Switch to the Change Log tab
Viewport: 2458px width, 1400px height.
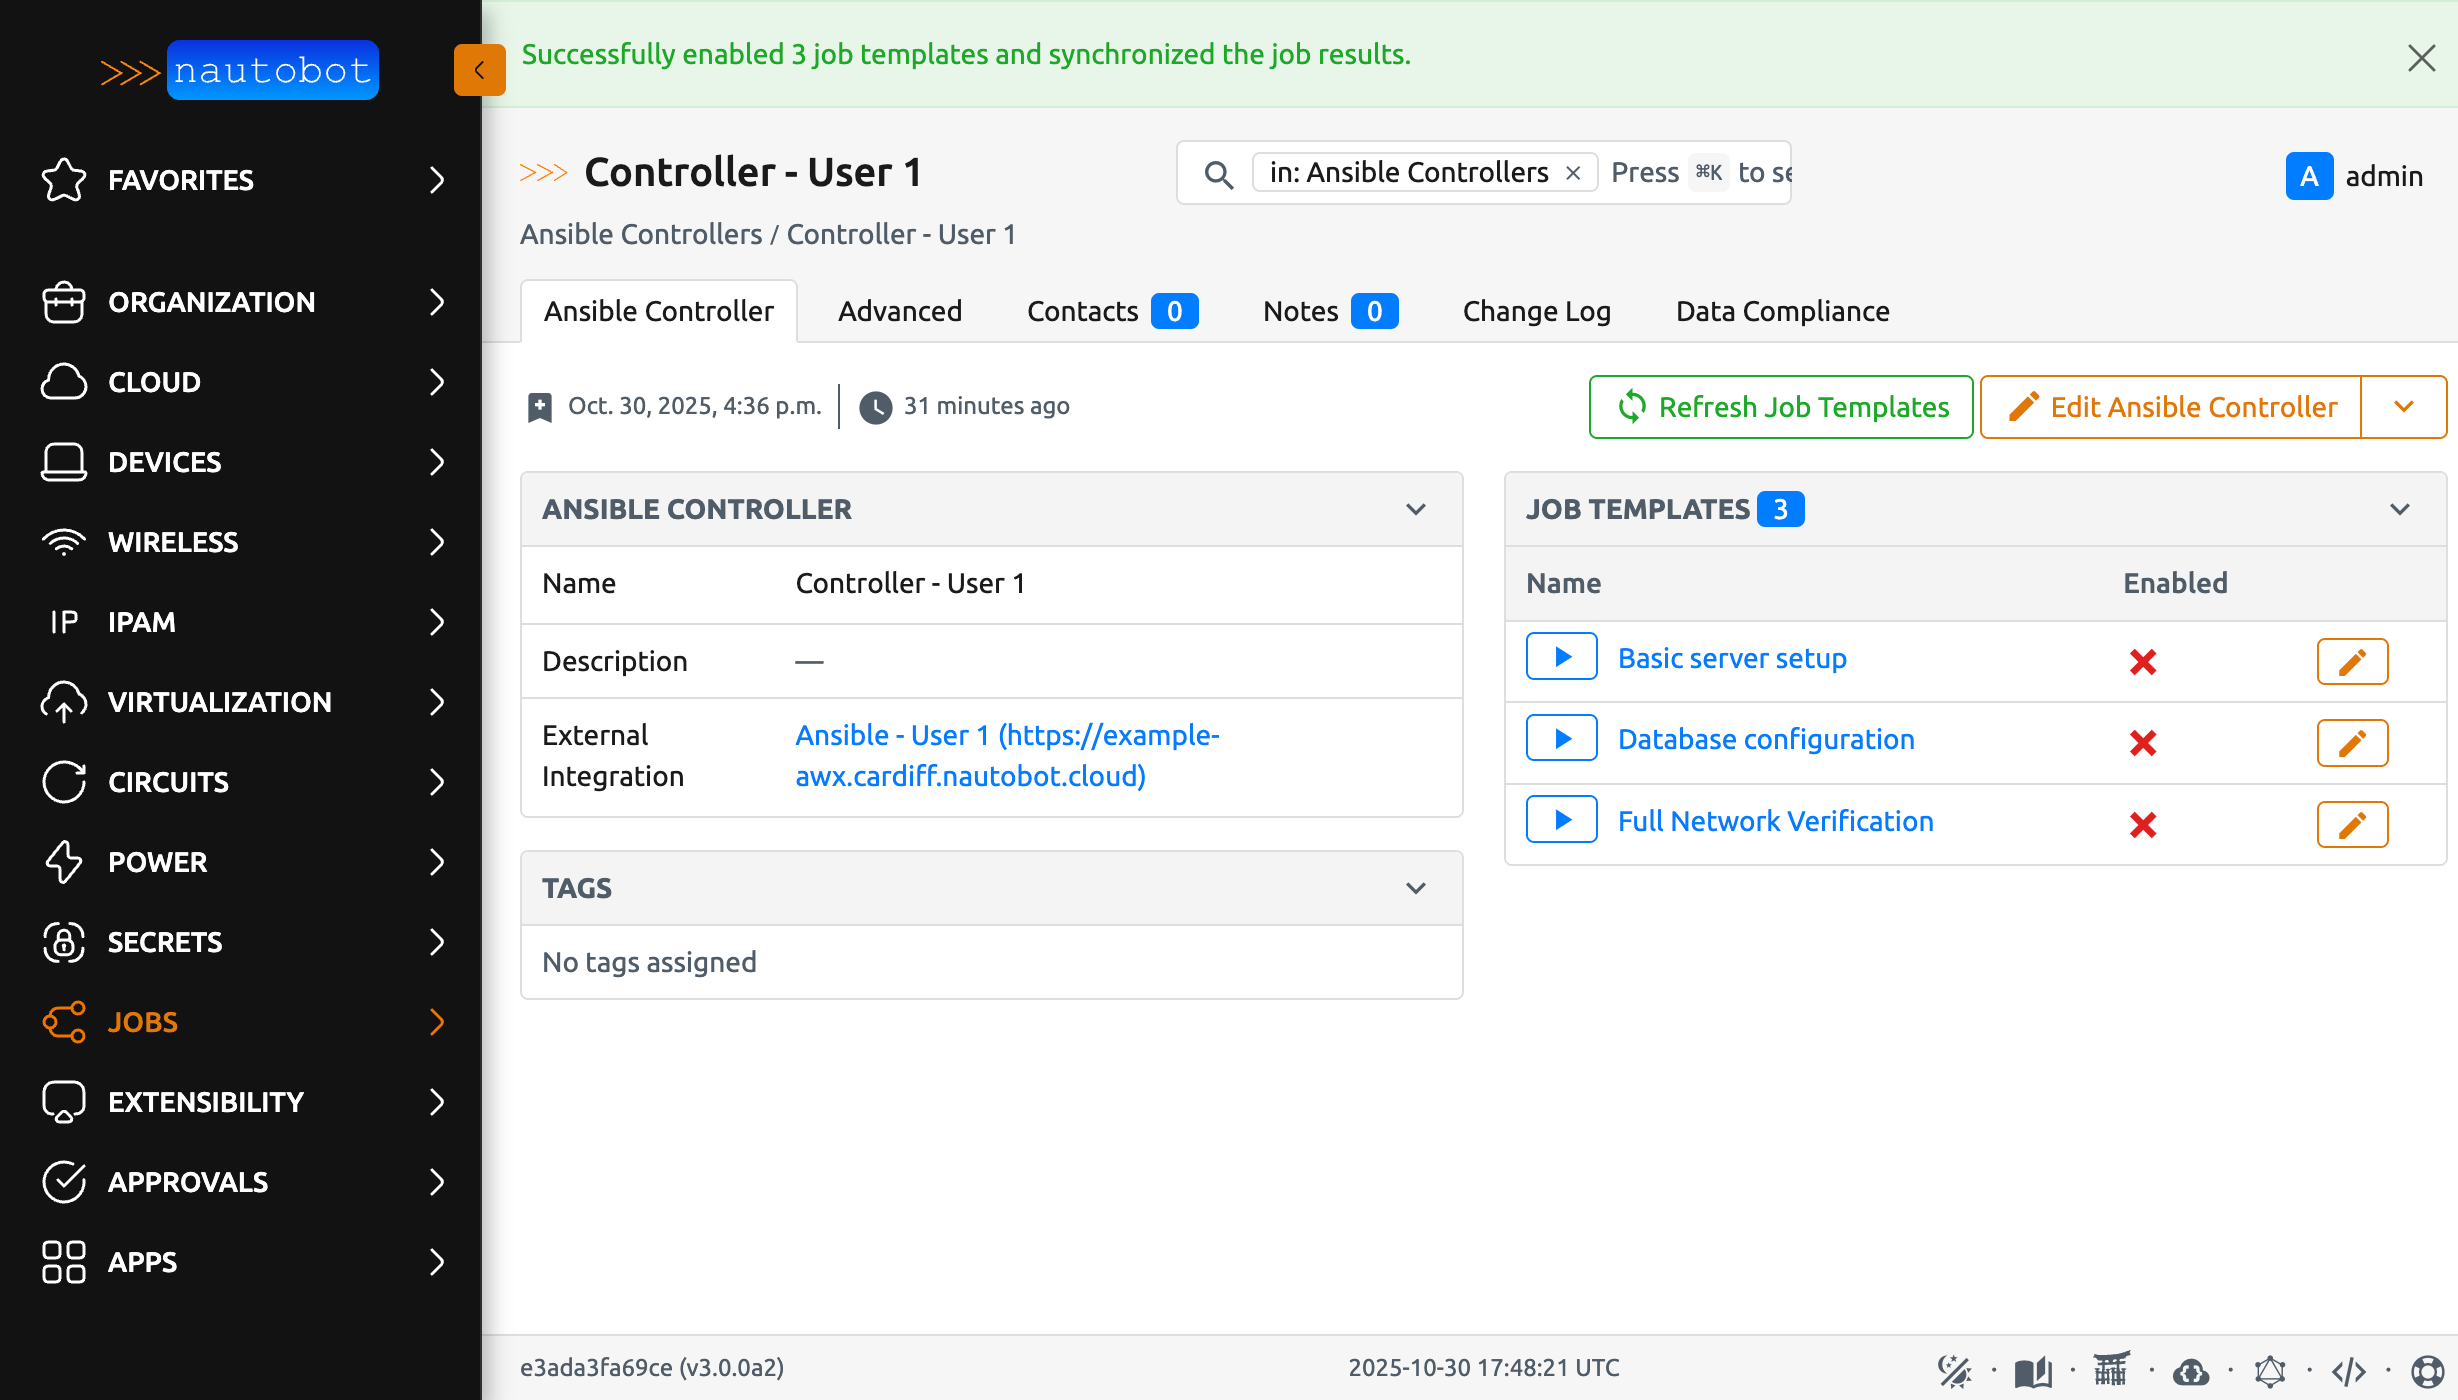[x=1535, y=311]
